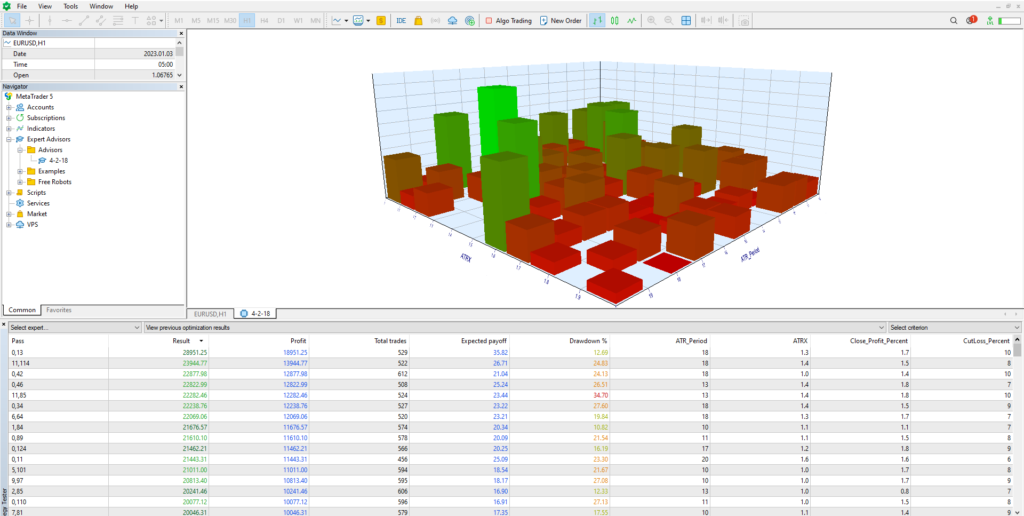Toggle bar chart display mode
Screen dimensions: 1024x516
click(597, 20)
